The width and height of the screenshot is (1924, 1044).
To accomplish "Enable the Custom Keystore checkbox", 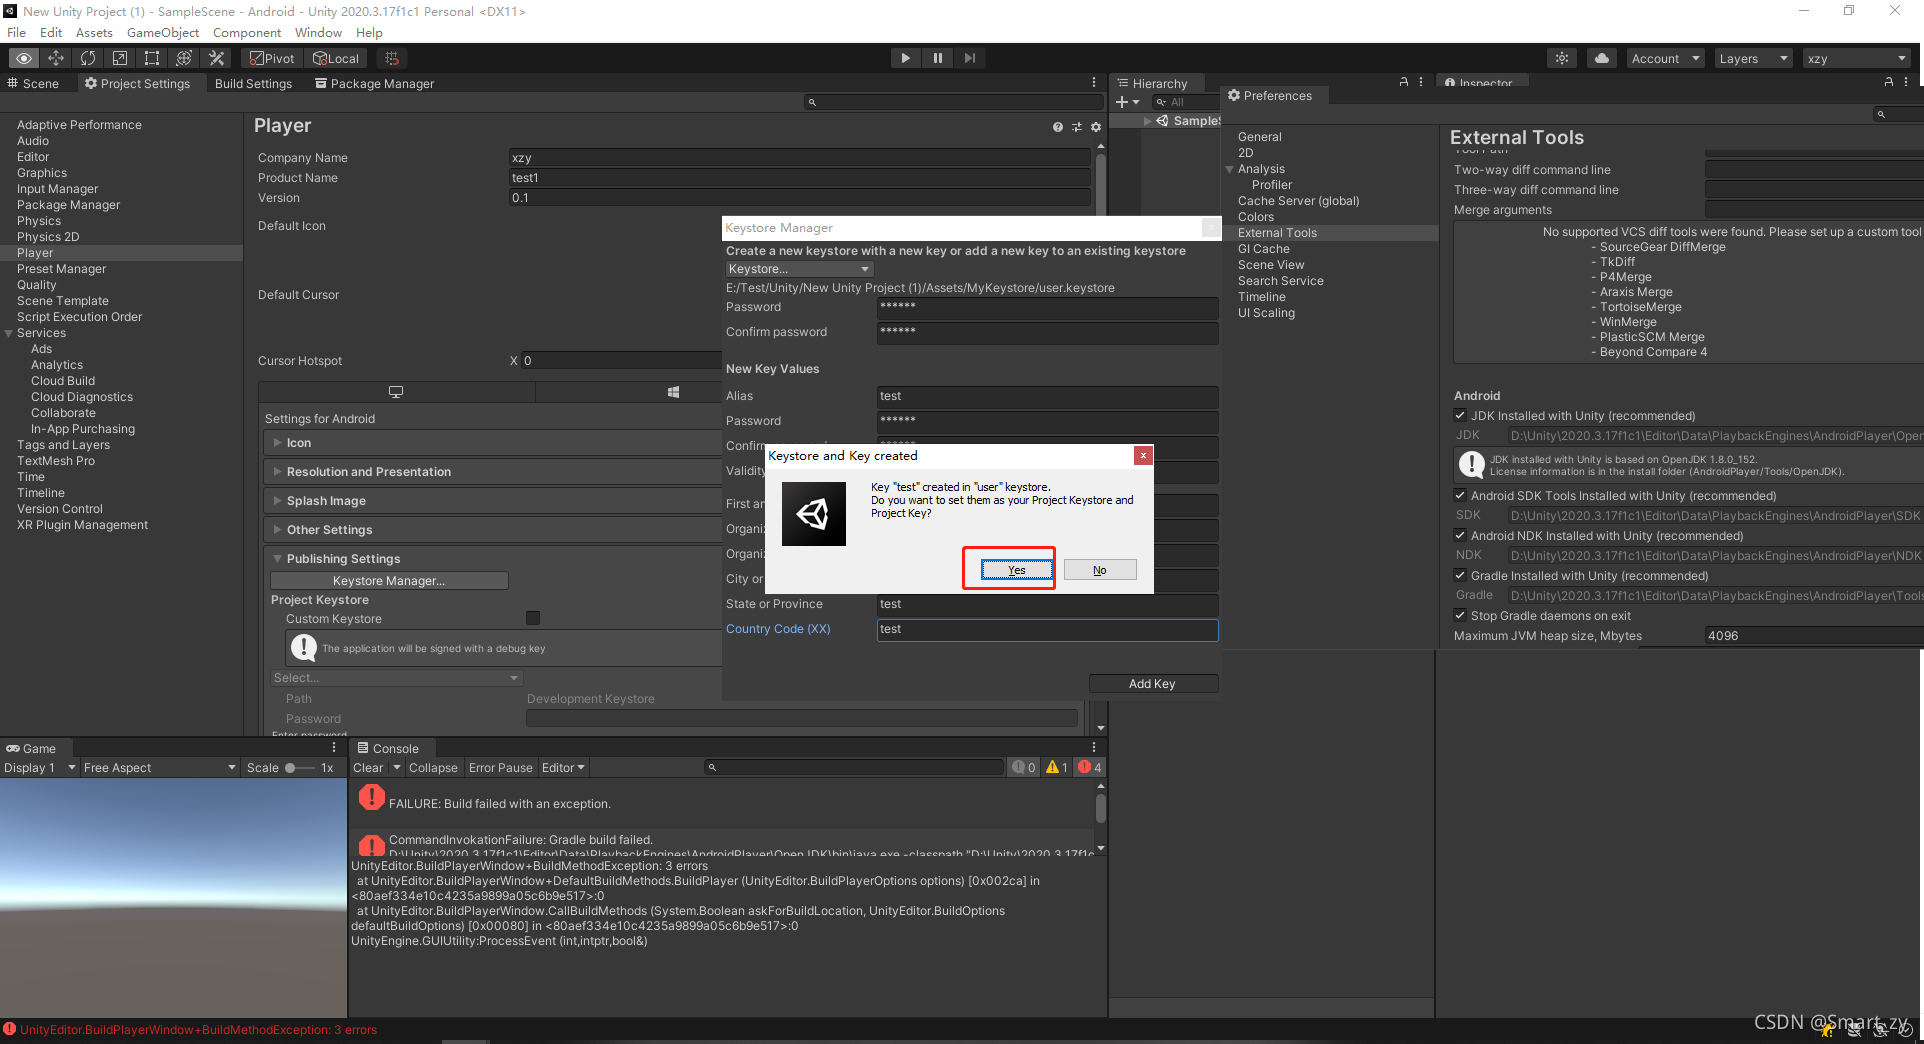I will 533,618.
